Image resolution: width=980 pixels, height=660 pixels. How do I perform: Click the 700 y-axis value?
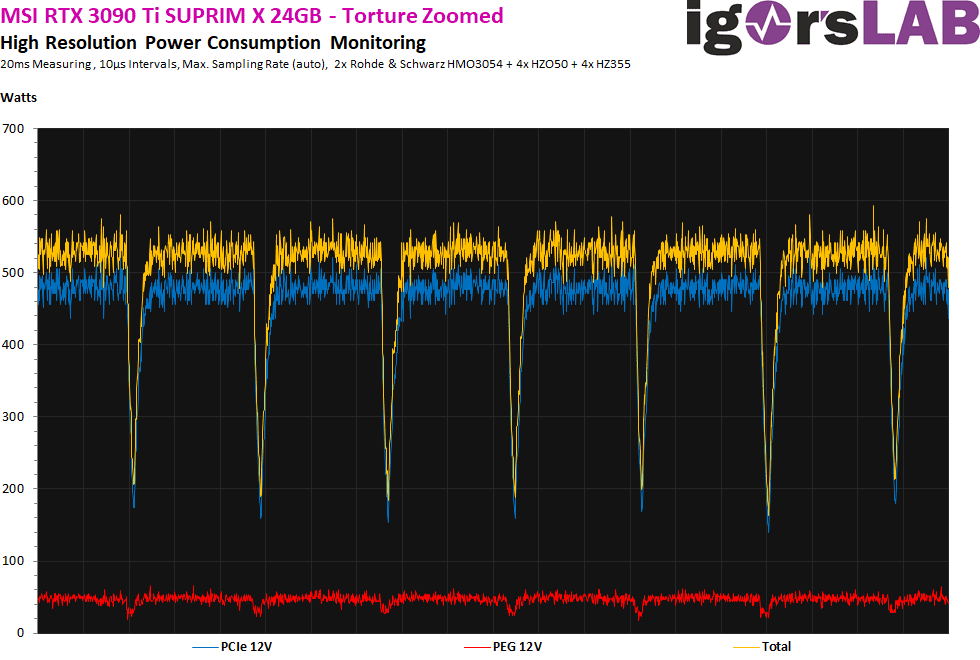click(13, 129)
